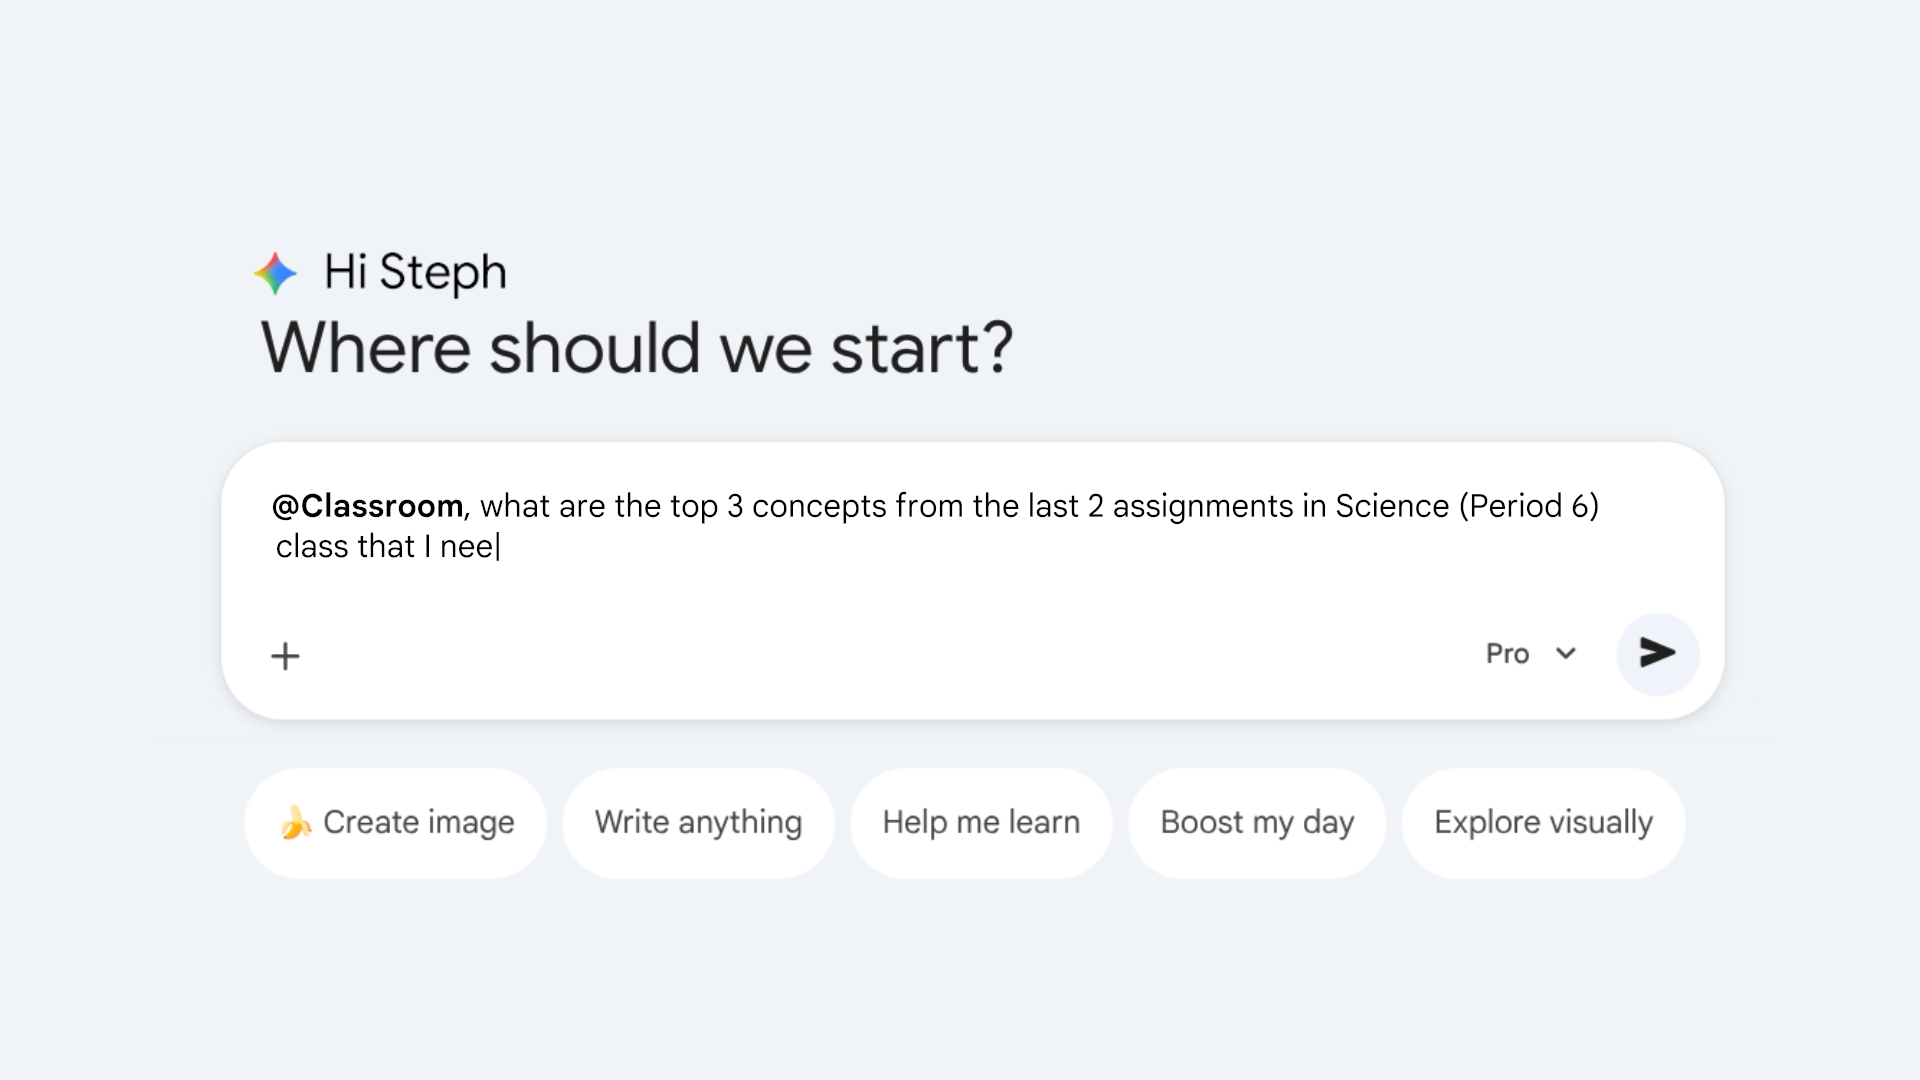Choose the Create image suggestion

[418, 823]
